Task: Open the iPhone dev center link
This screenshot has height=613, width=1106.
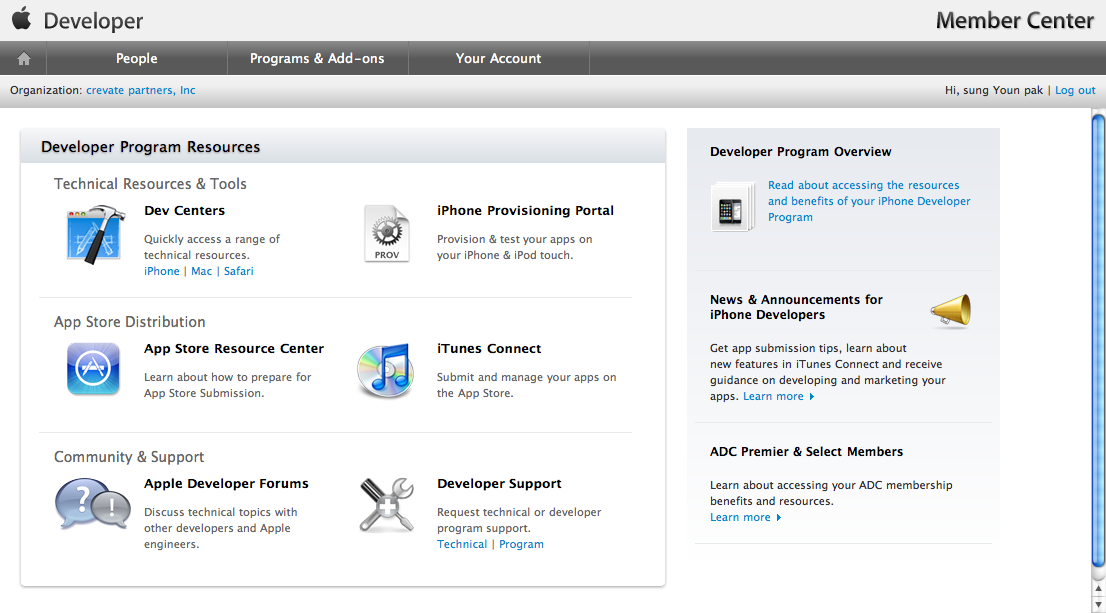Action: coord(162,271)
